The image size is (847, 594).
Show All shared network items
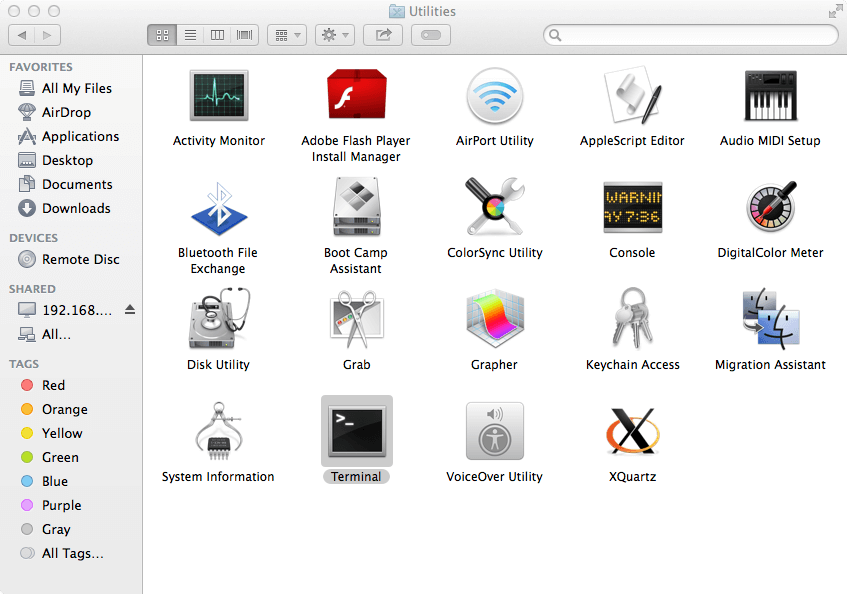(x=71, y=334)
